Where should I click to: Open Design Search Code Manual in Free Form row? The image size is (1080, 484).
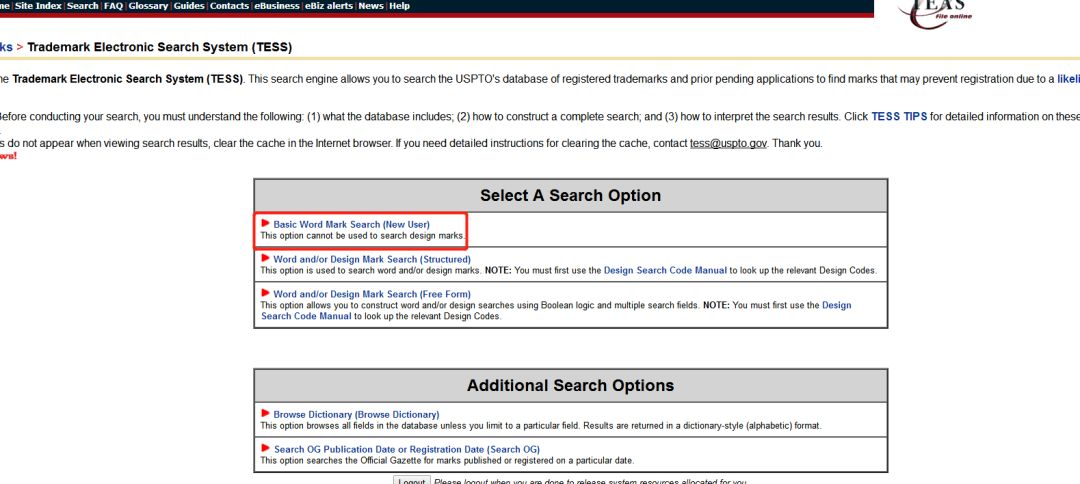point(556,311)
